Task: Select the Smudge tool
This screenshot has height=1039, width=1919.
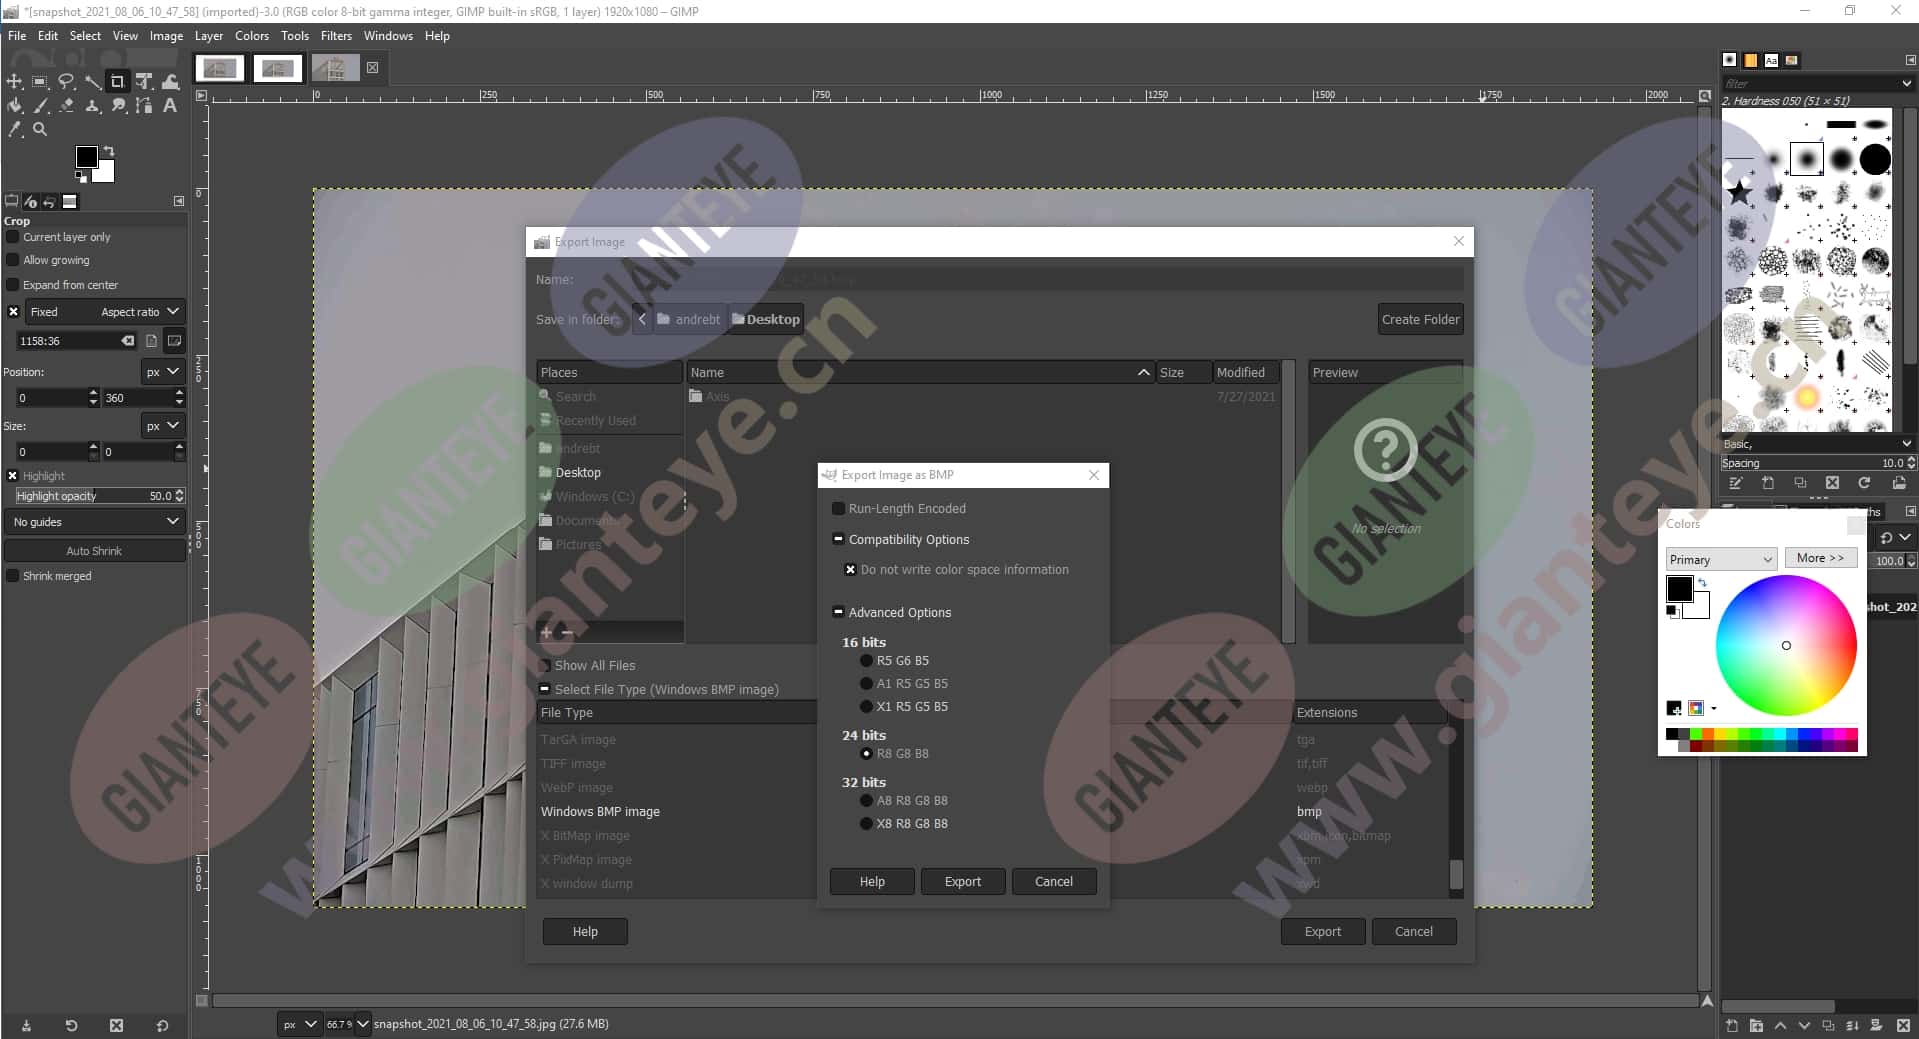Action: (118, 105)
